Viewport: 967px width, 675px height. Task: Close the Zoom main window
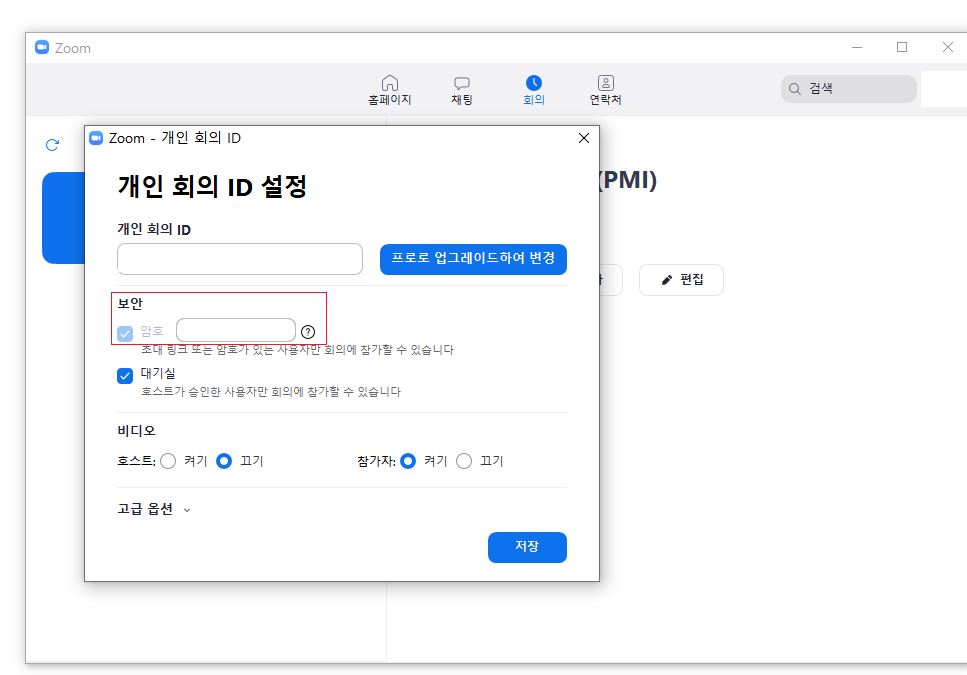point(947,47)
